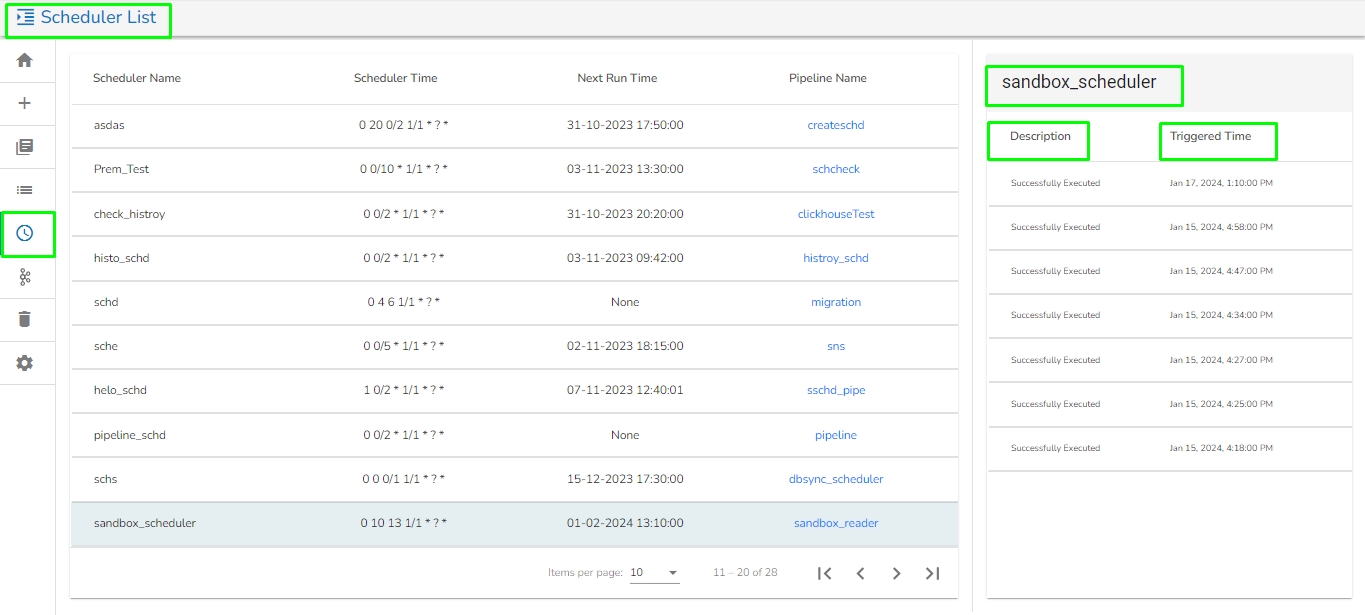Go to the next page
The width and height of the screenshot is (1365, 615).
pyautogui.click(x=896, y=573)
